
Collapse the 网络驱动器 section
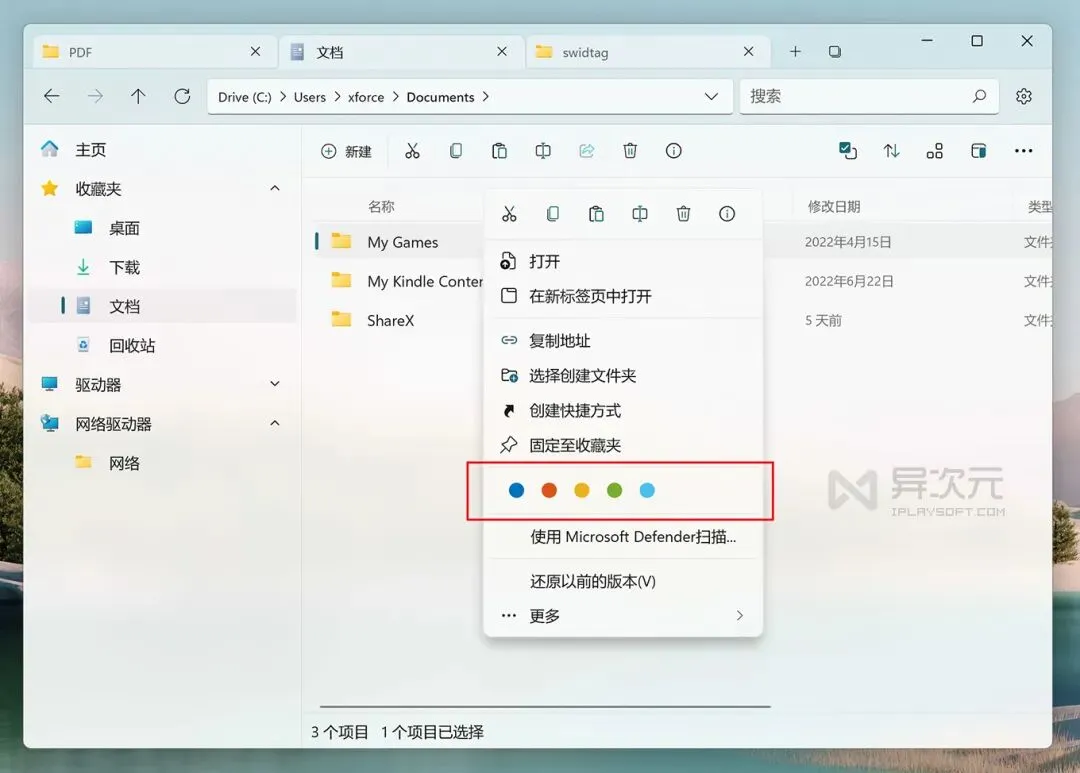coord(275,423)
